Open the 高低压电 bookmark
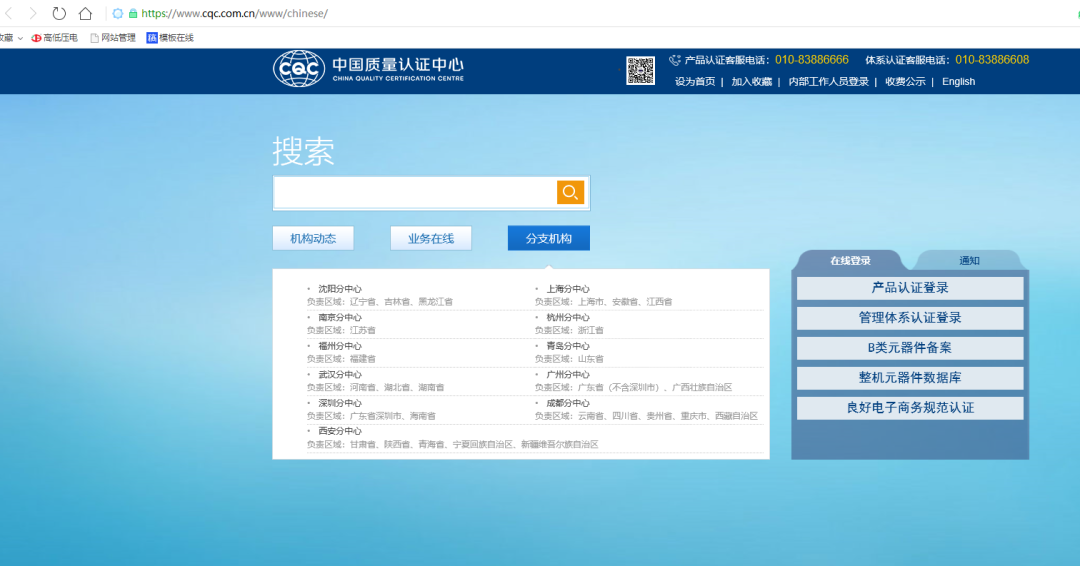Screen dimensions: 1080x566 [x=54, y=38]
